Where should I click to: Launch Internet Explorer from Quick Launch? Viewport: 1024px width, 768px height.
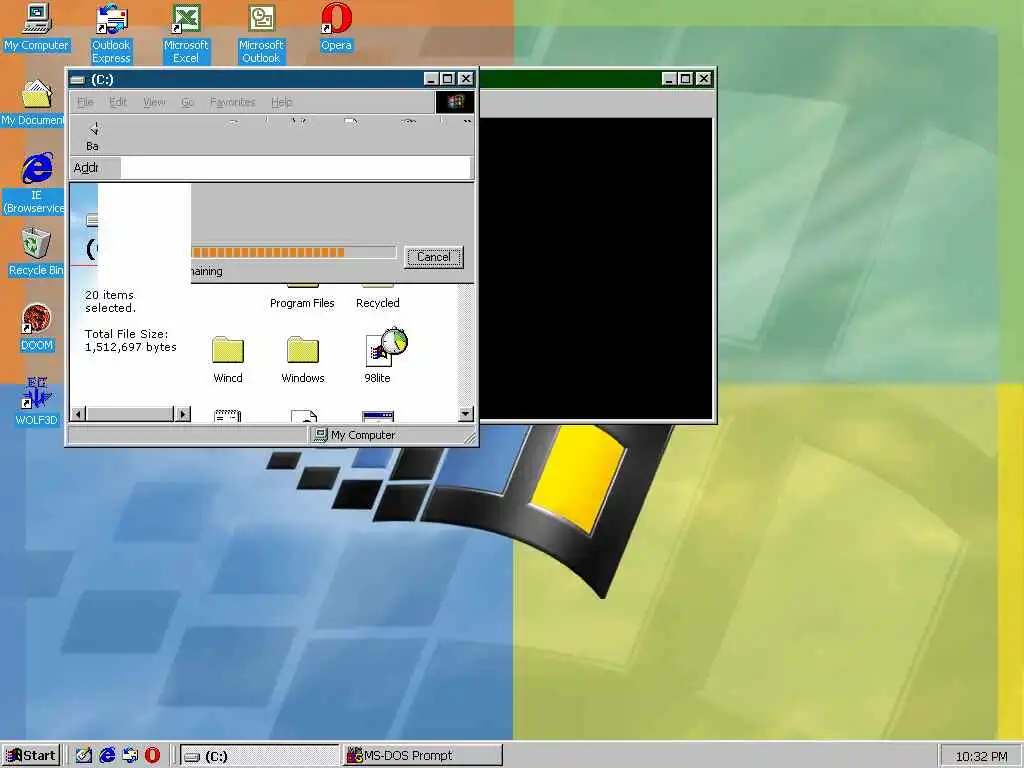pyautogui.click(x=107, y=755)
